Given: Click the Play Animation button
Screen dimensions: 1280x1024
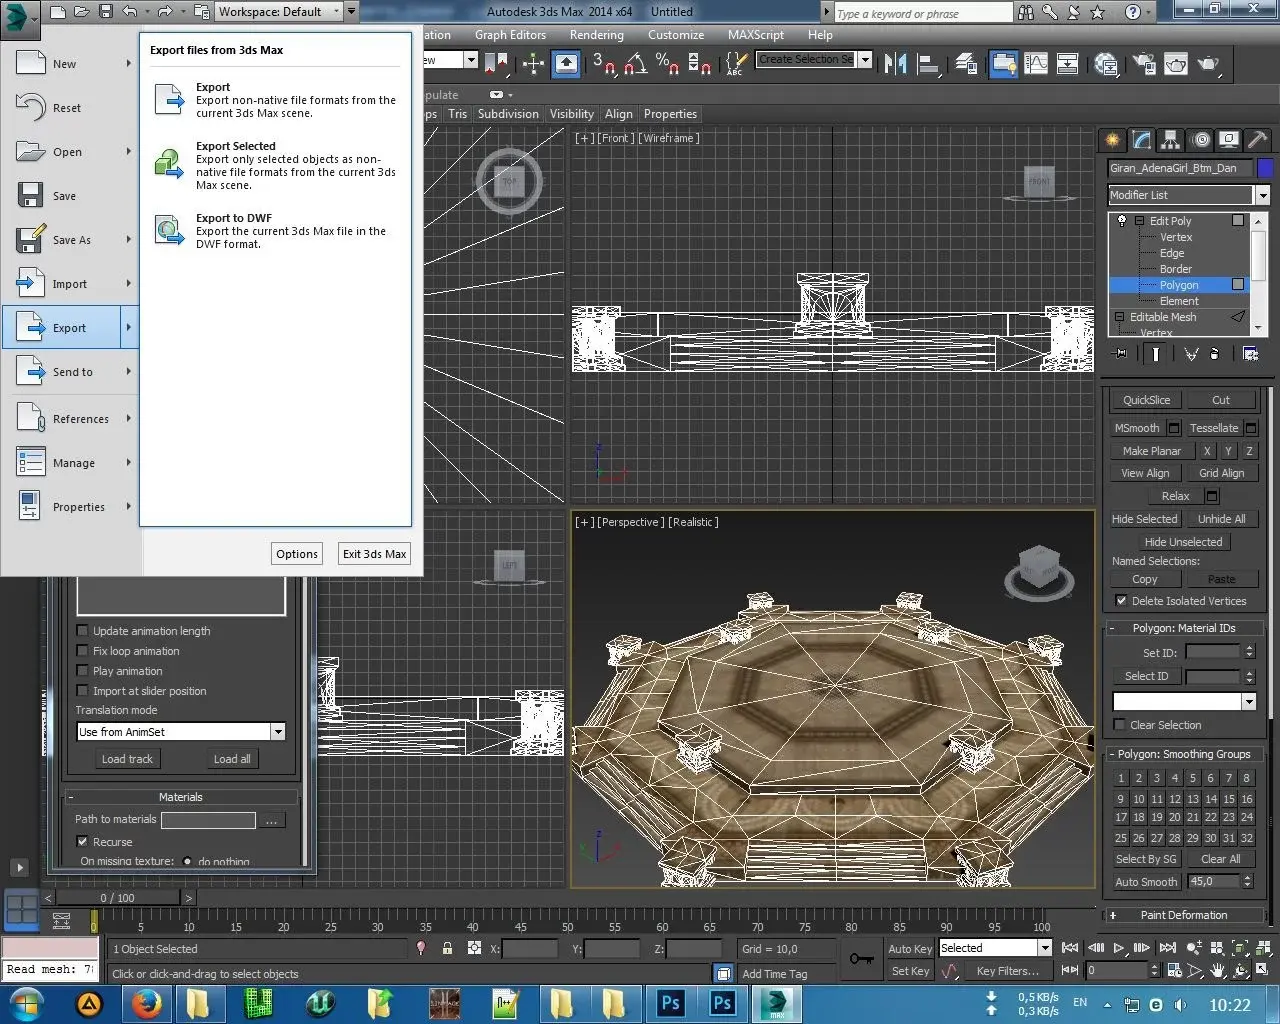Looking at the screenshot, I should point(1119,948).
